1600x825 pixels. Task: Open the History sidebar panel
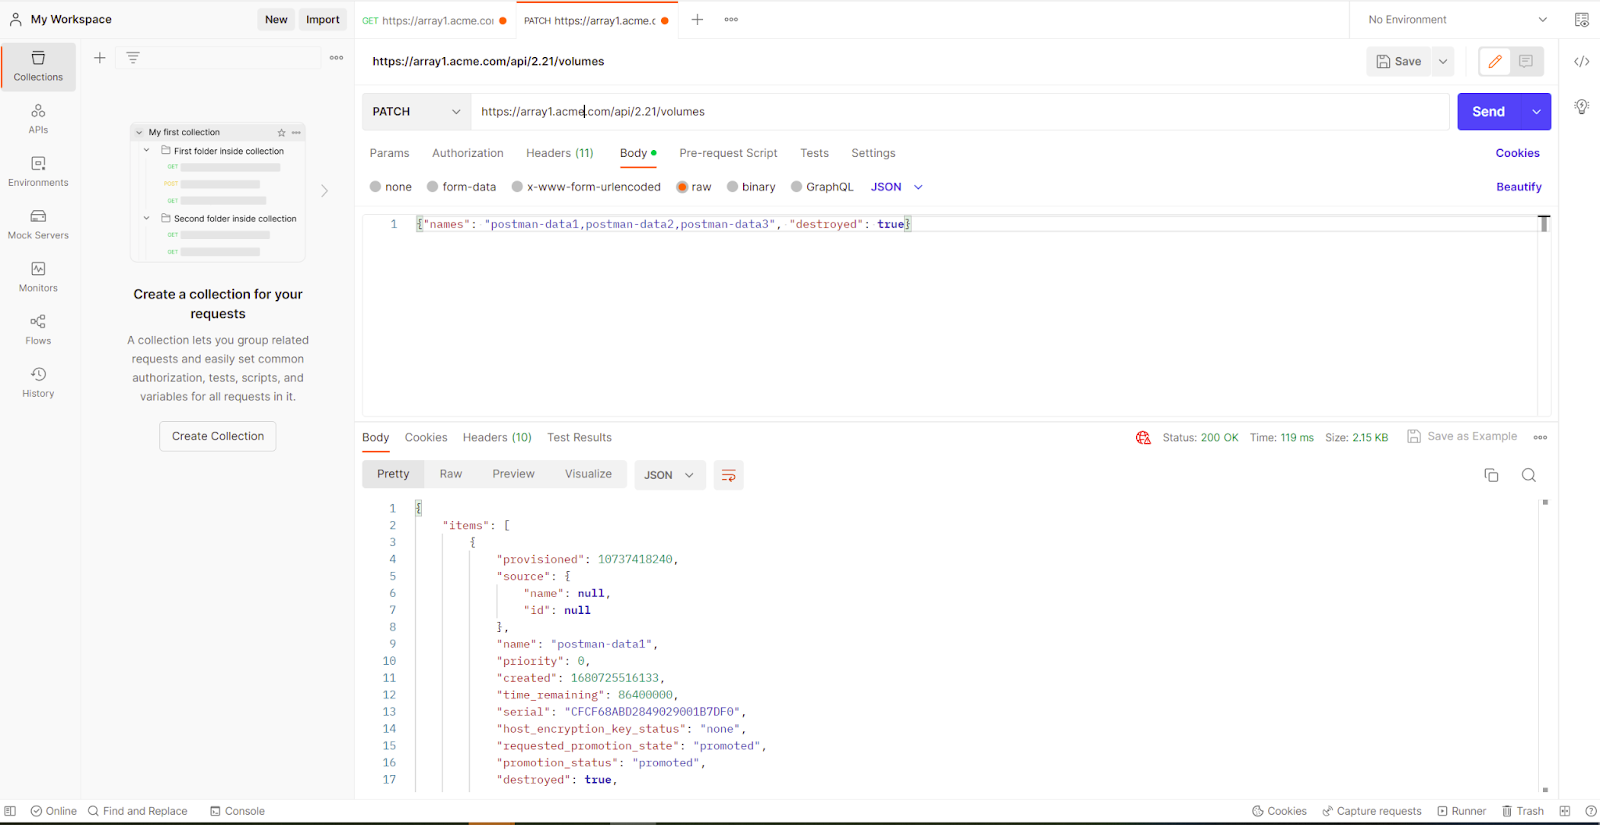tap(38, 383)
